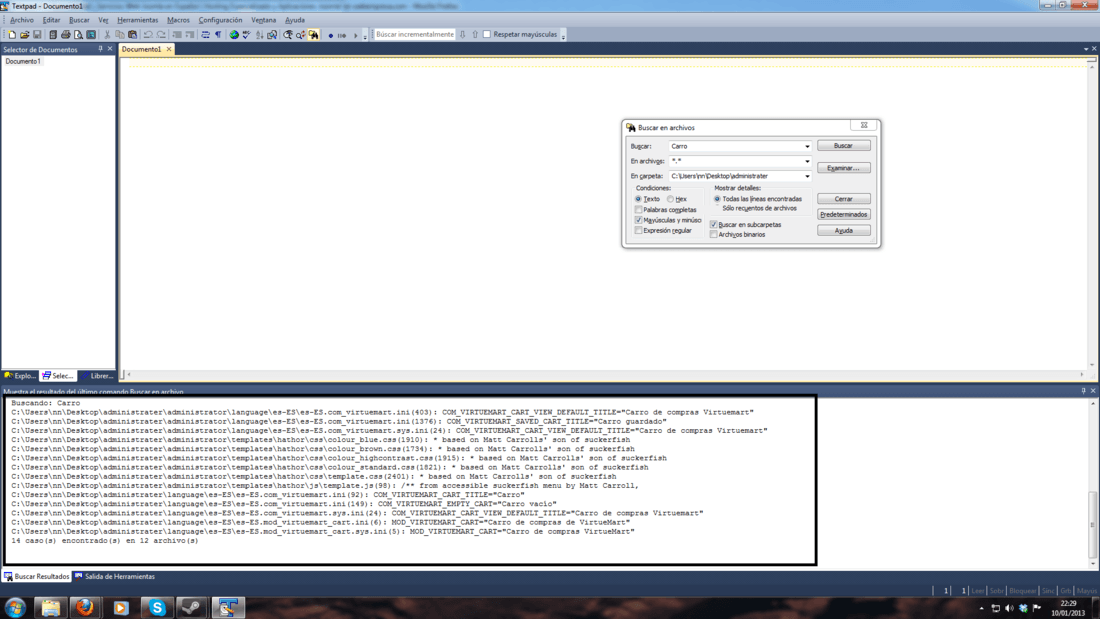
Task: Open the Editar menu
Action: click(51, 20)
